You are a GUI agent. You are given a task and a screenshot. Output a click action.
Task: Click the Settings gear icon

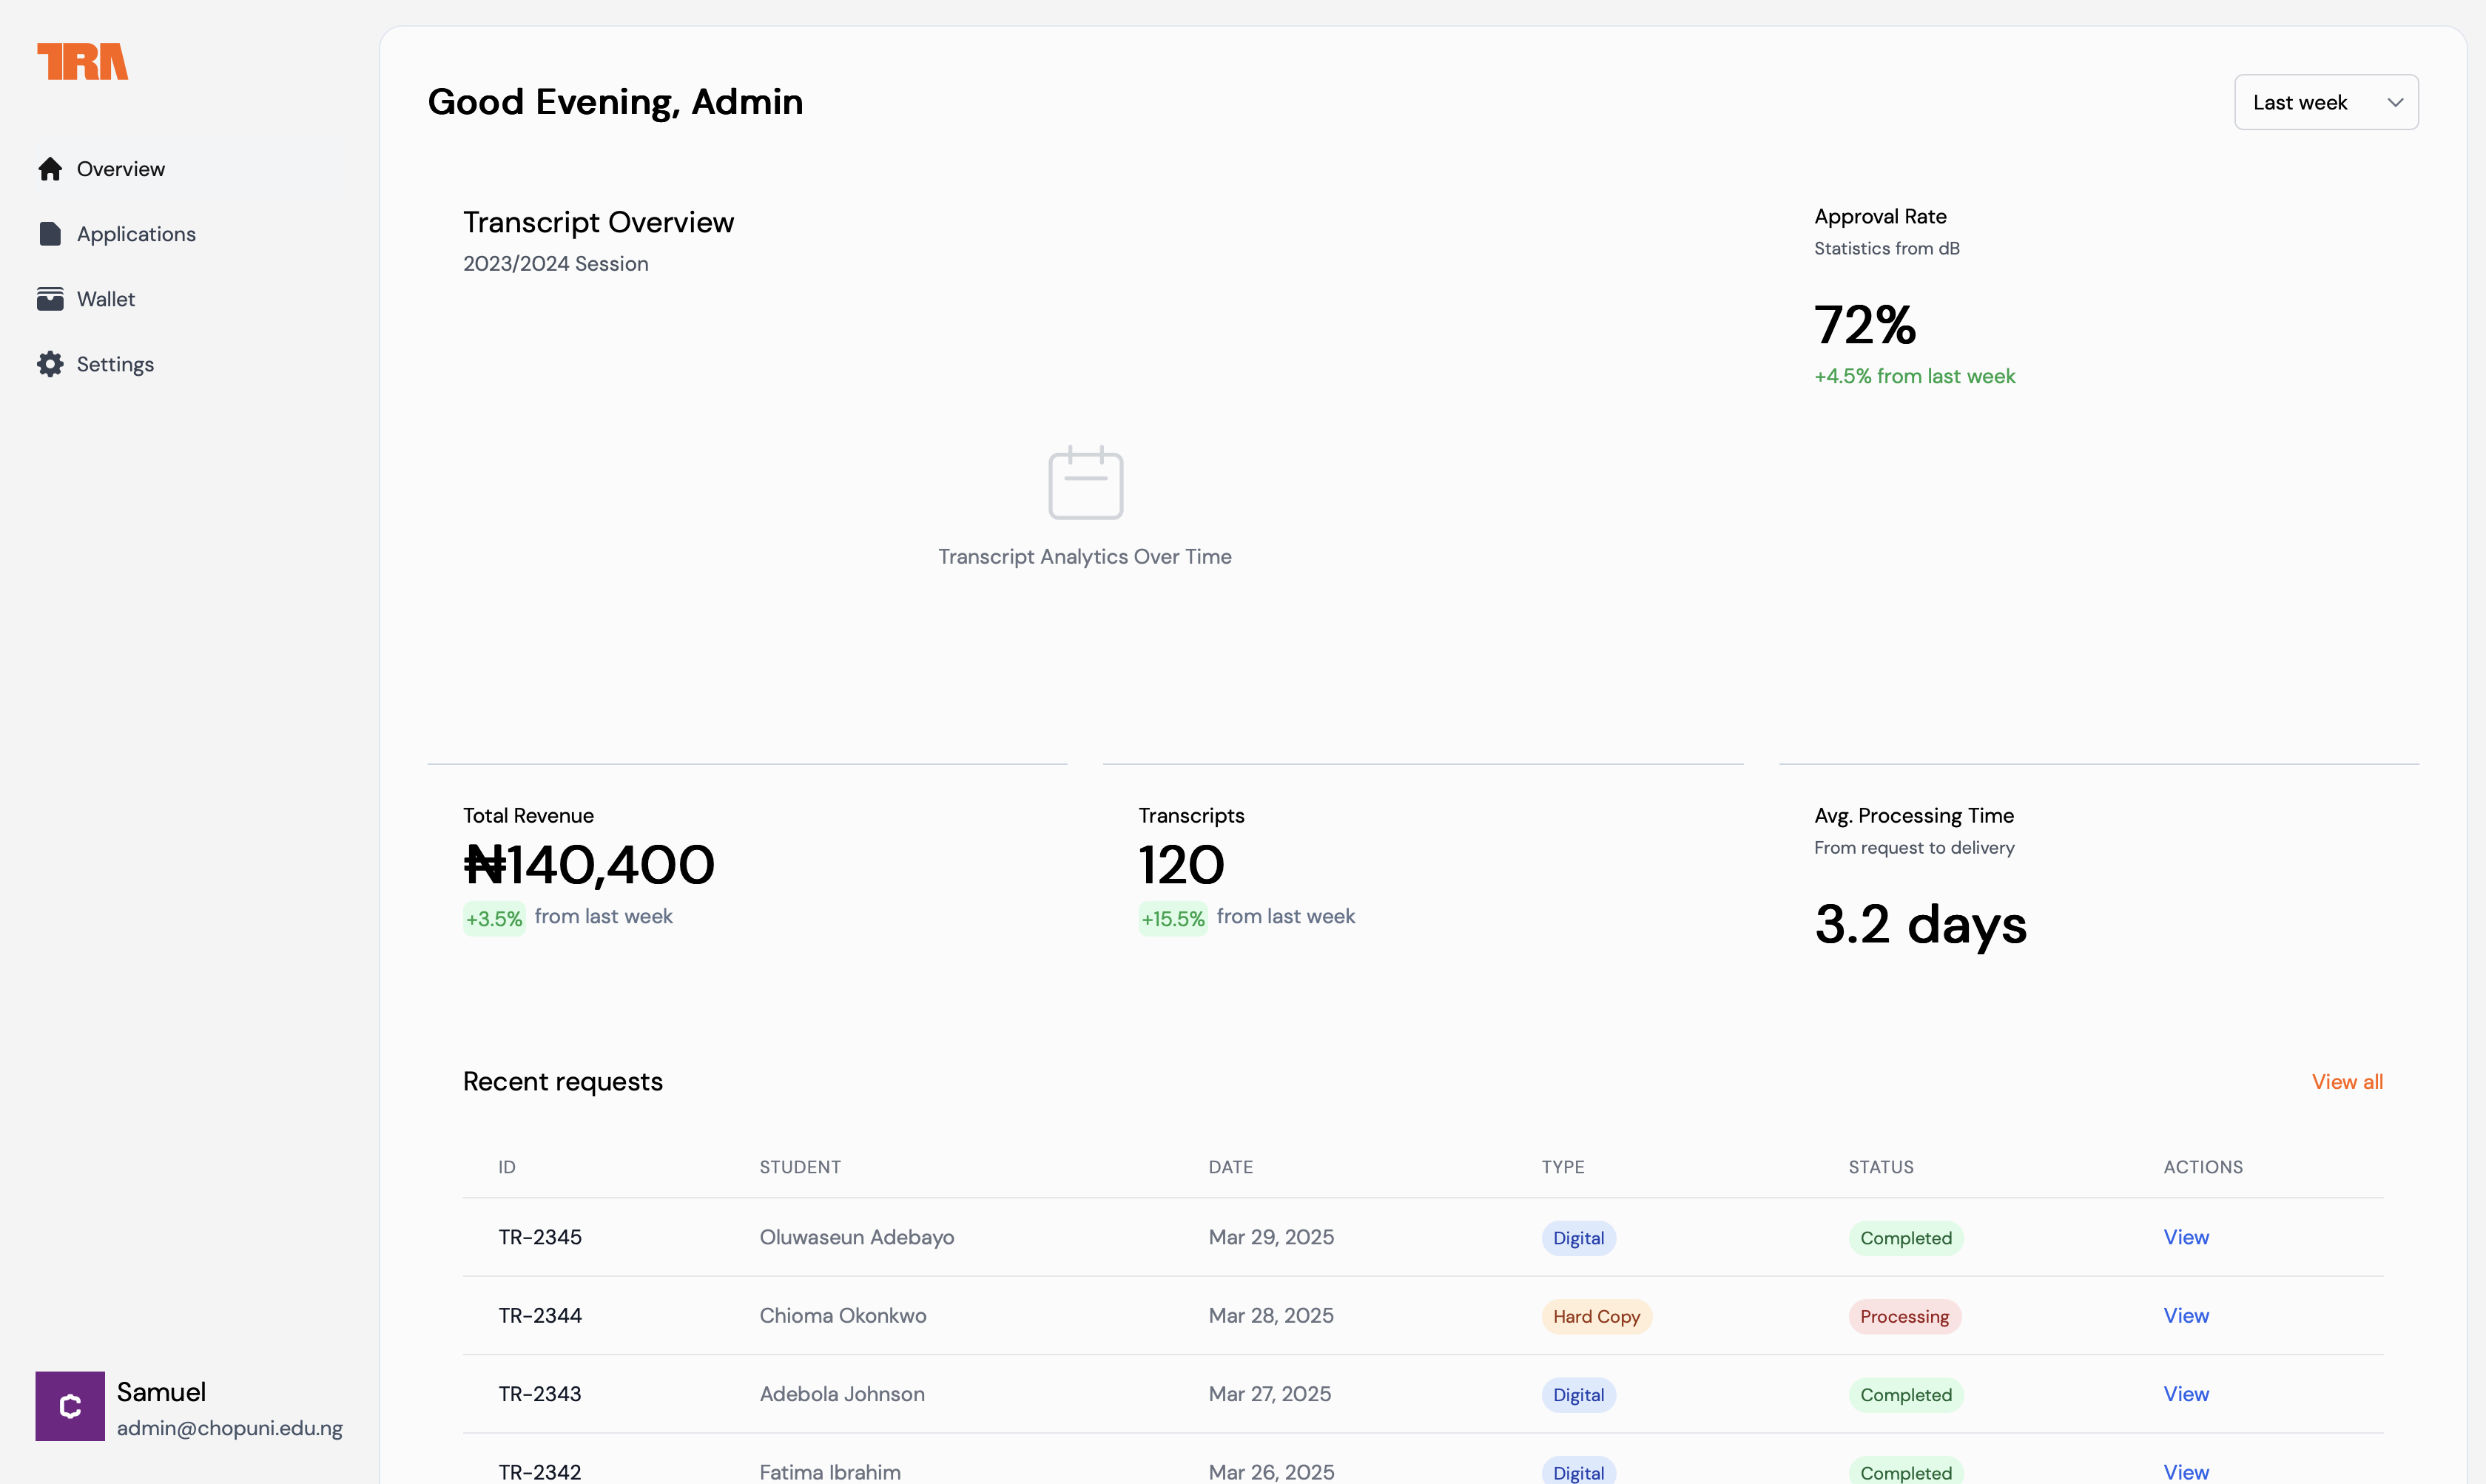pos(50,364)
